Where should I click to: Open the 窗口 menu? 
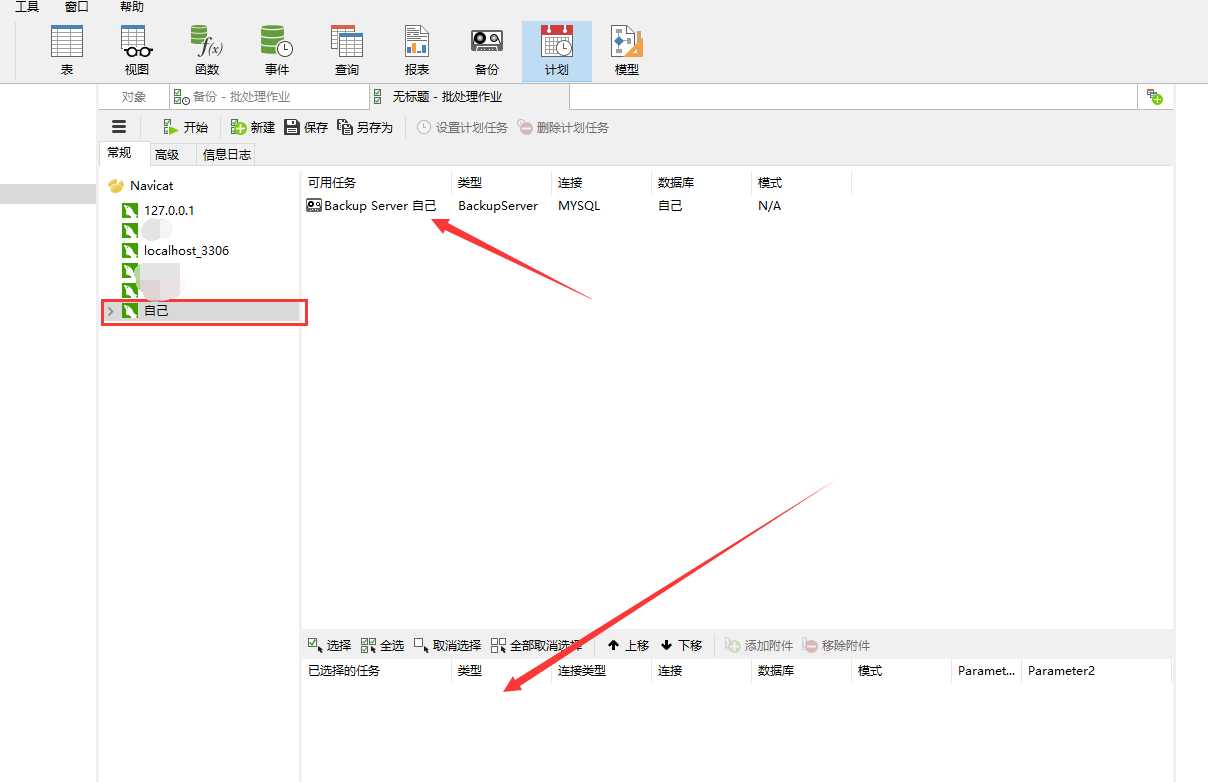tap(77, 7)
